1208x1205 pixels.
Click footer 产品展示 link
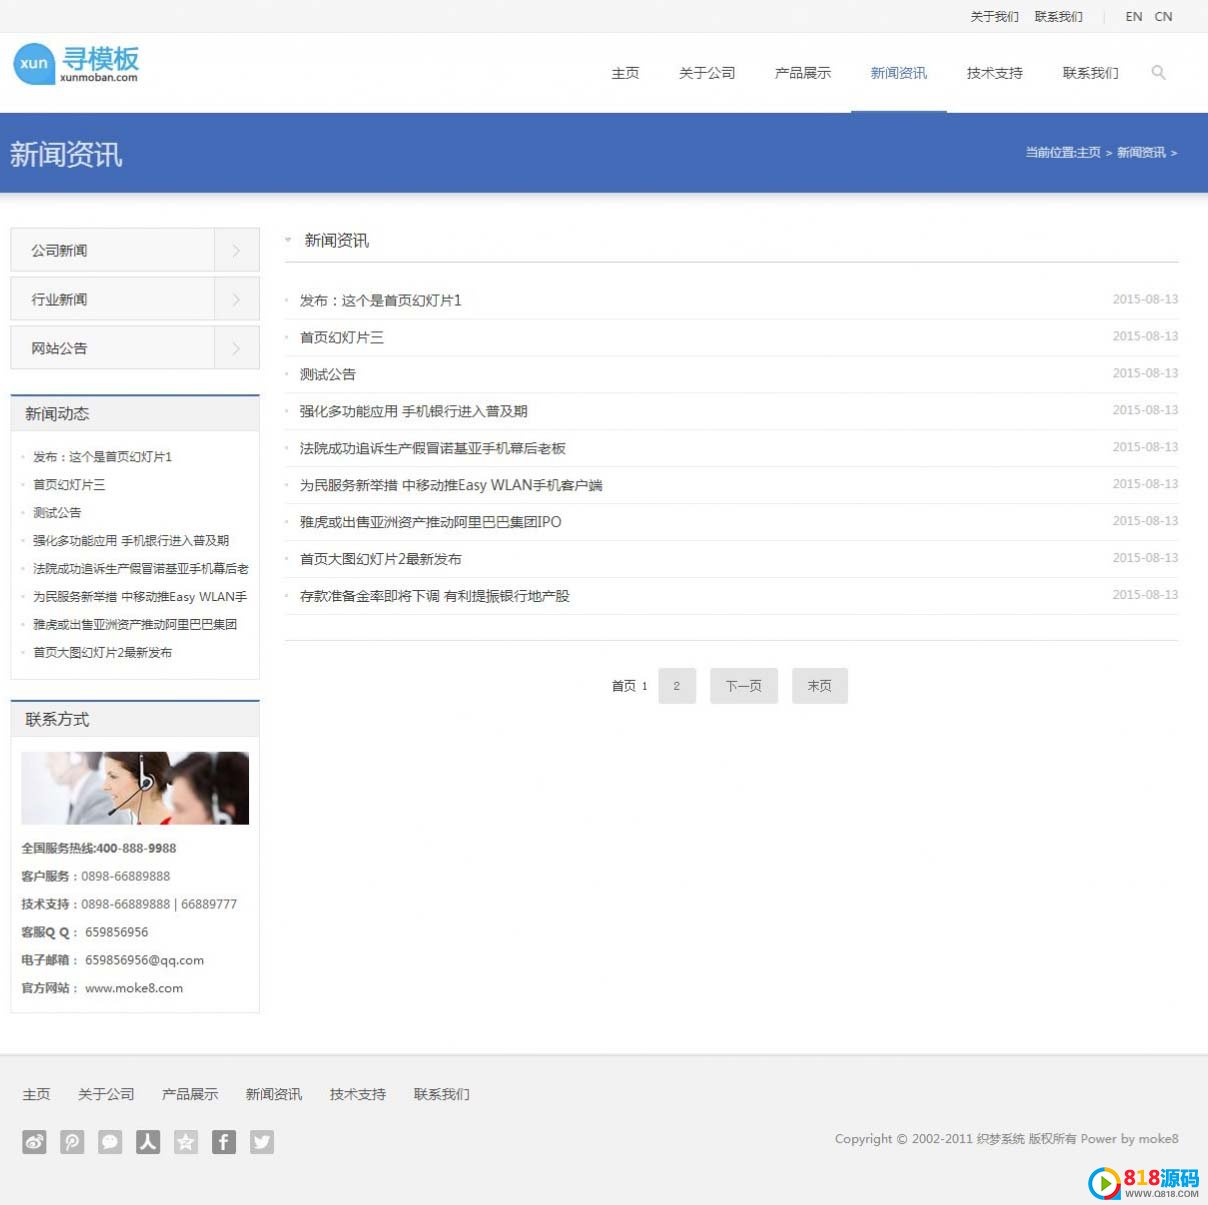[x=190, y=1094]
